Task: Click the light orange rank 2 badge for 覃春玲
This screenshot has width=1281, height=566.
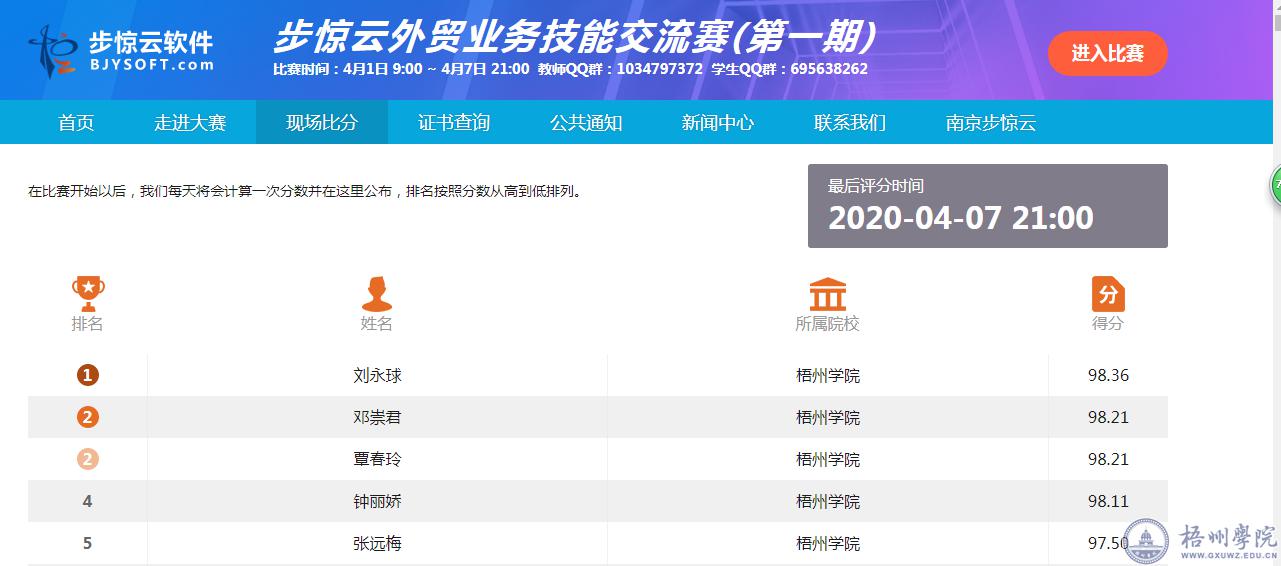Action: tap(88, 460)
